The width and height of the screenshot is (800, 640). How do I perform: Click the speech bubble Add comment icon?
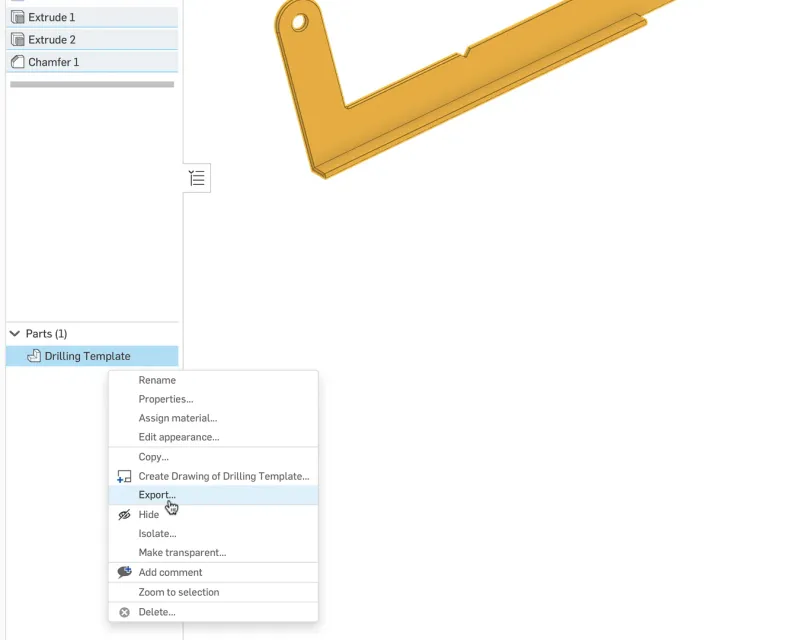coord(124,572)
